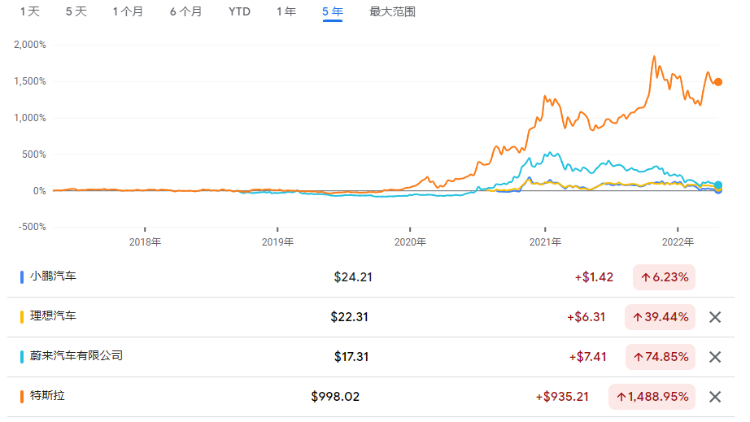Screen dimensions: 750x422
Task: Remove 蔚来汽车有限公司 with its X icon
Action: click(x=715, y=357)
